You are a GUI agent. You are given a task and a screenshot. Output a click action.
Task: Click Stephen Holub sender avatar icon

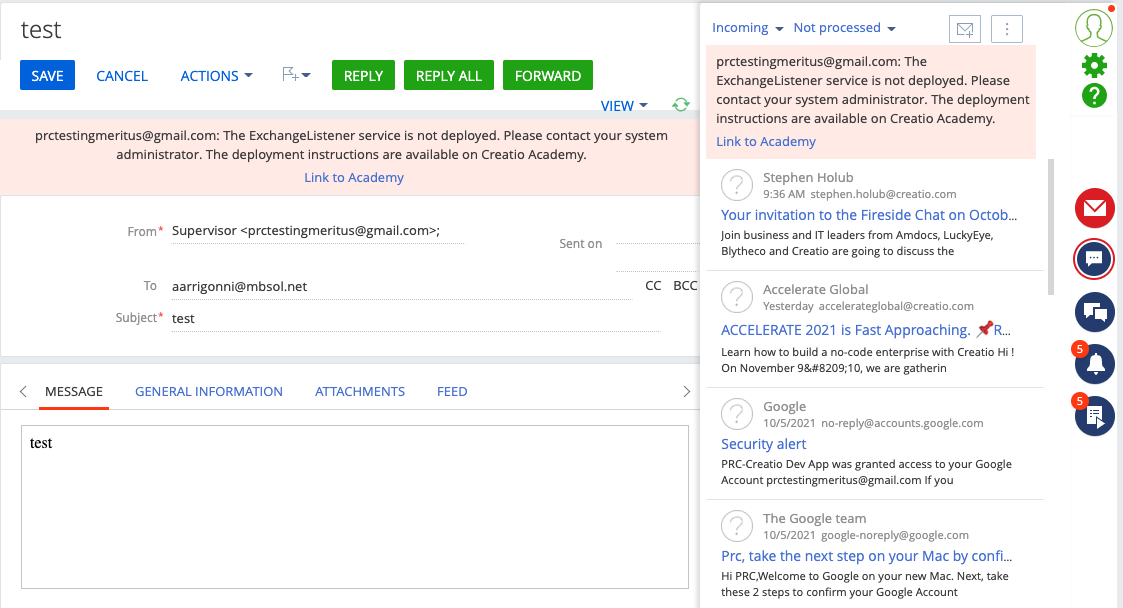736,185
